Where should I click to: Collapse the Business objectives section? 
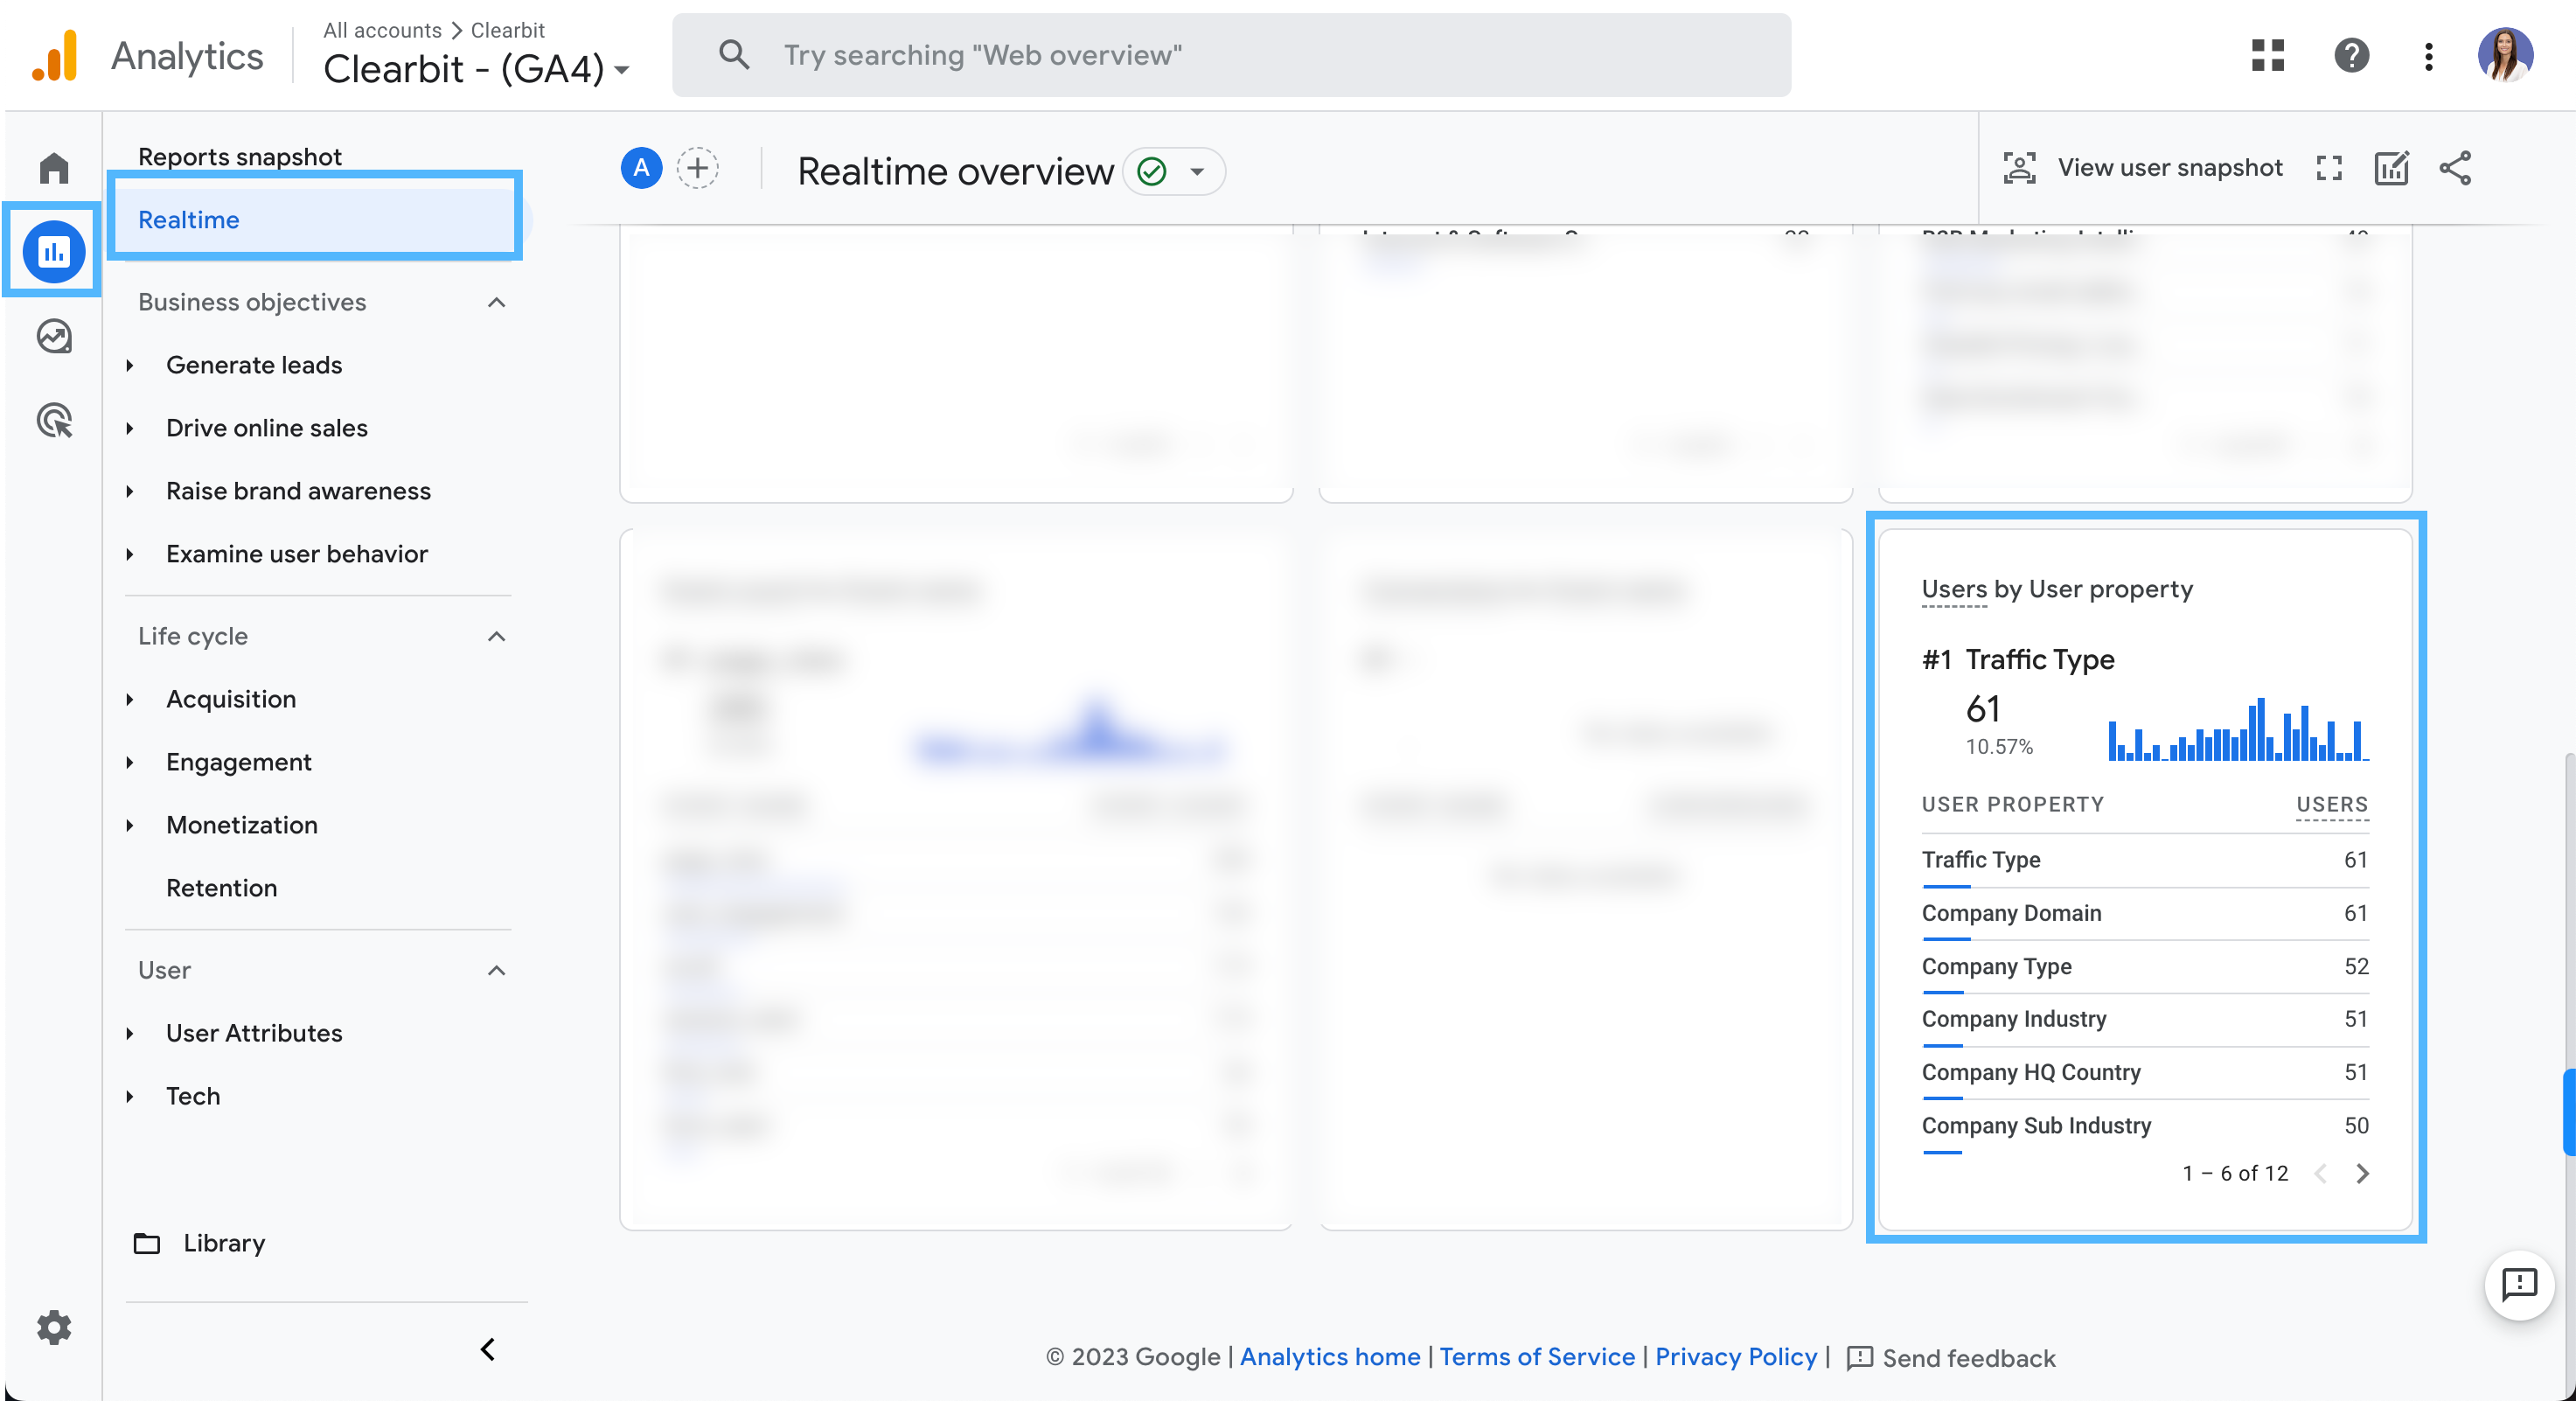click(496, 302)
